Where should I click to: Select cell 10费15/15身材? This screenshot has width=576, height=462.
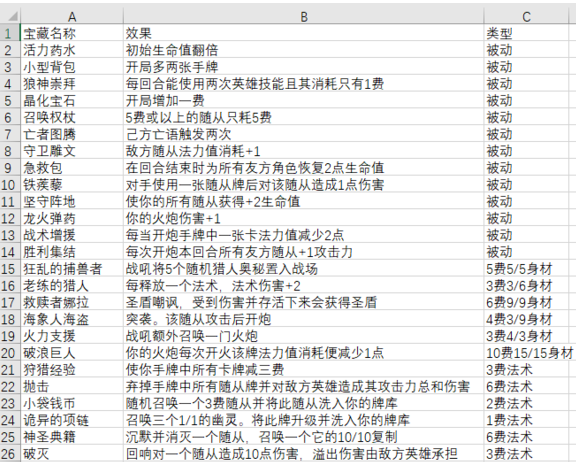coord(529,353)
